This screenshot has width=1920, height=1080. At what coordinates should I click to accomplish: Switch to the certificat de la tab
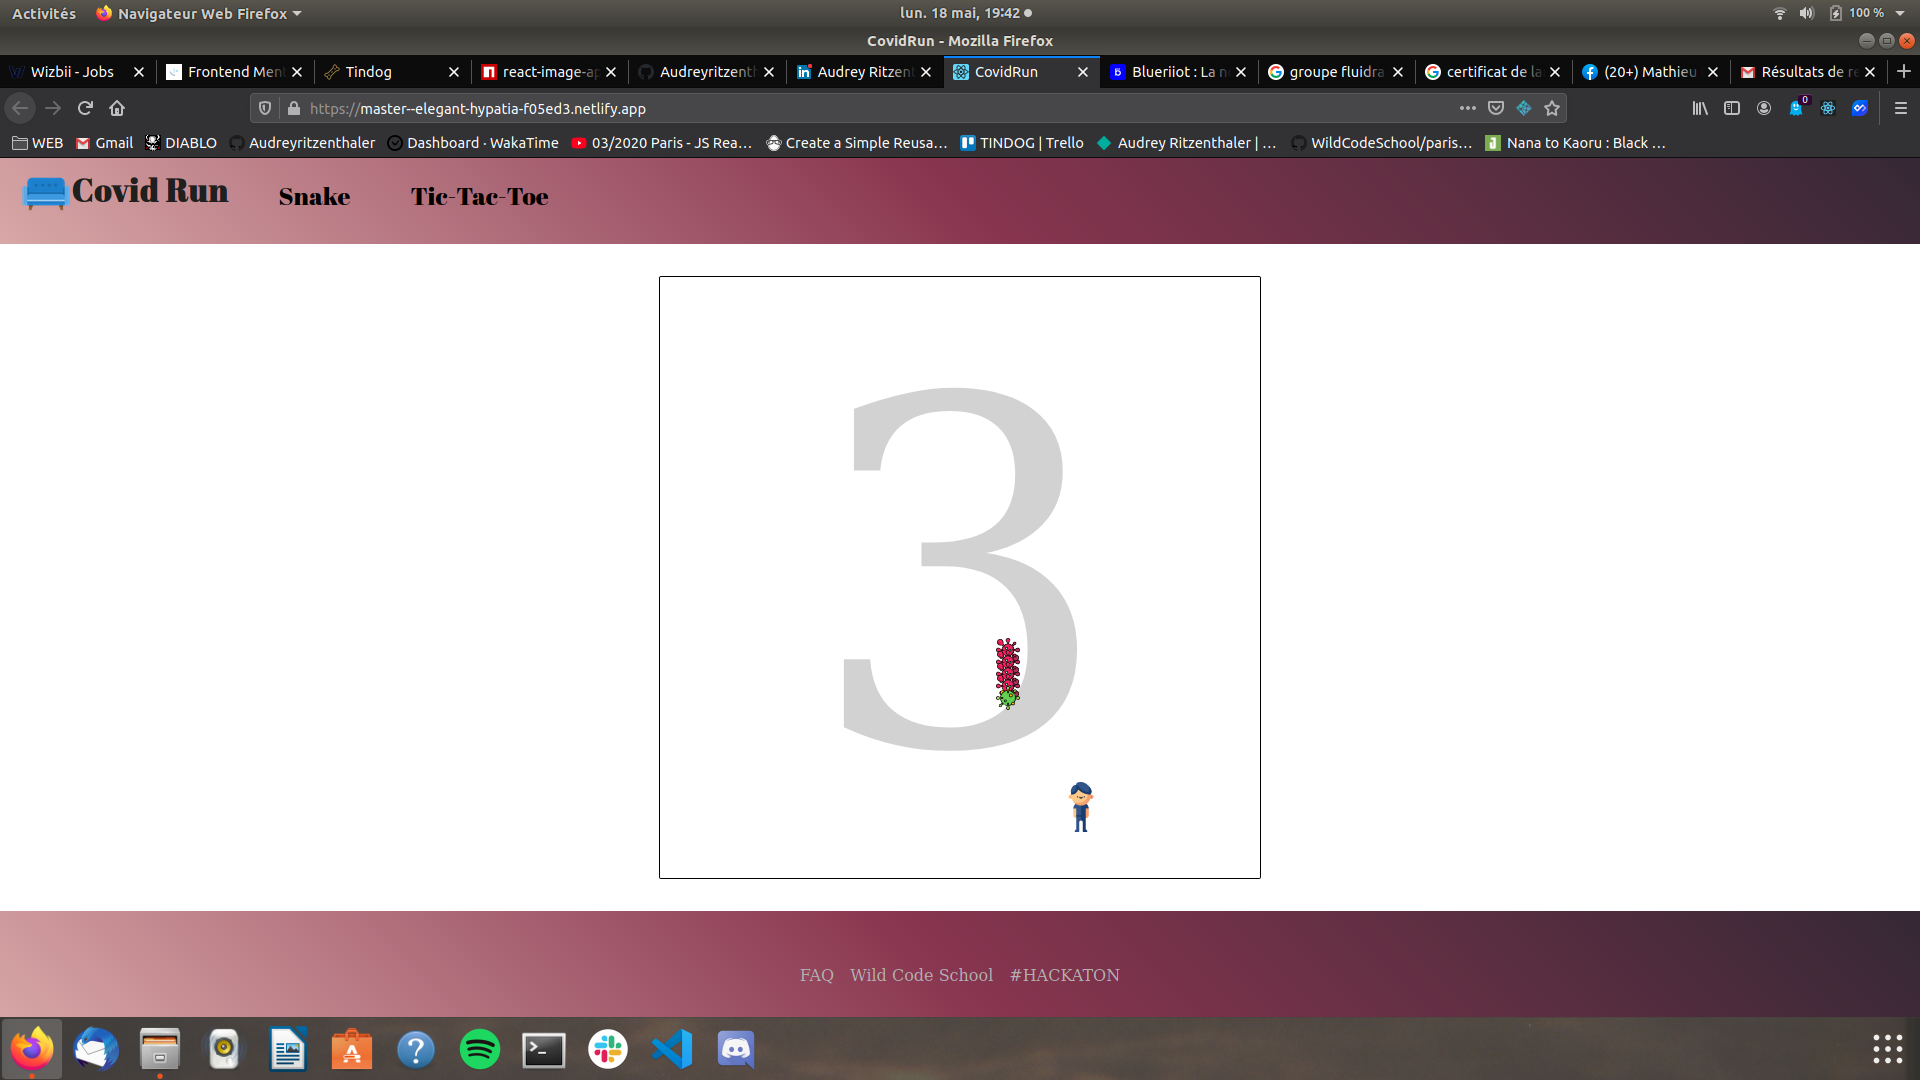1493,72
